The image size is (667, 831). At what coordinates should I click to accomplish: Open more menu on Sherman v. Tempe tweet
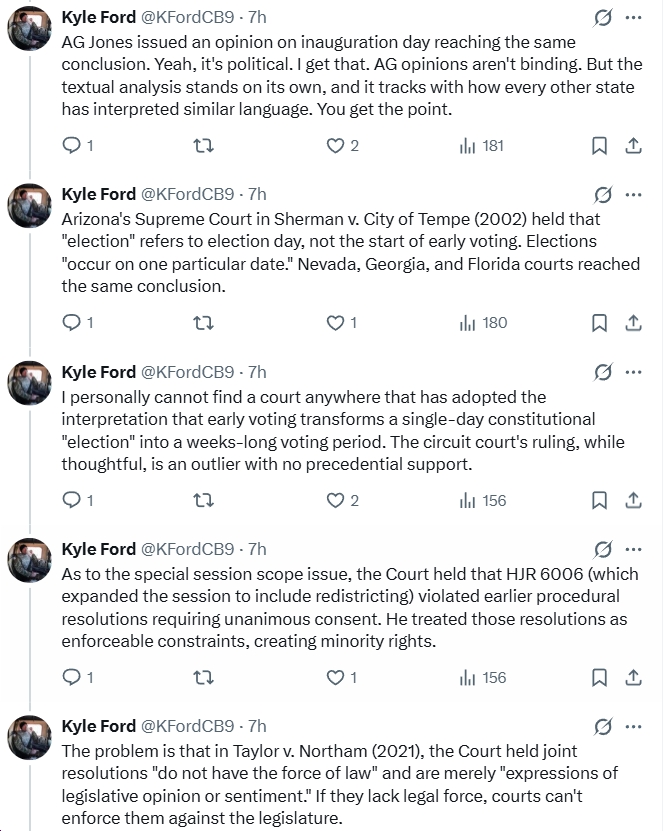(x=633, y=194)
